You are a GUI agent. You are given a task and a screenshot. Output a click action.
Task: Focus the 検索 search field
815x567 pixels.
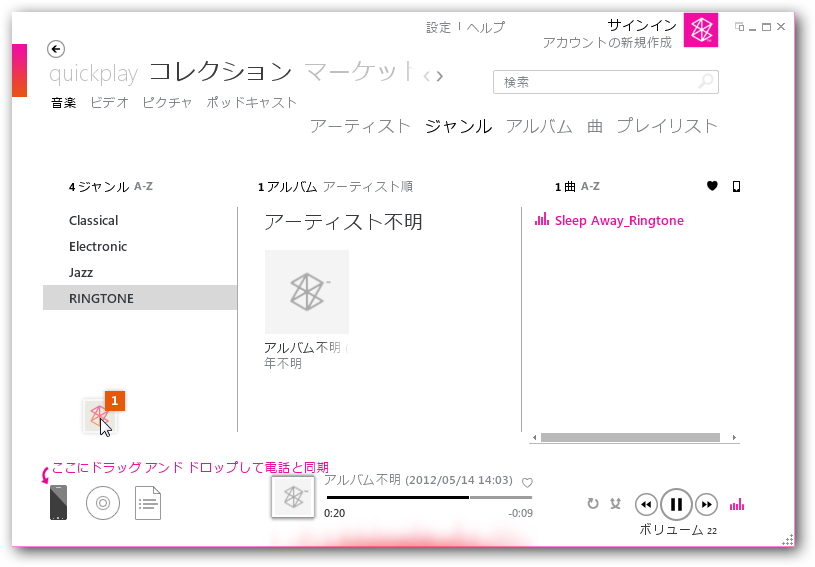click(606, 82)
